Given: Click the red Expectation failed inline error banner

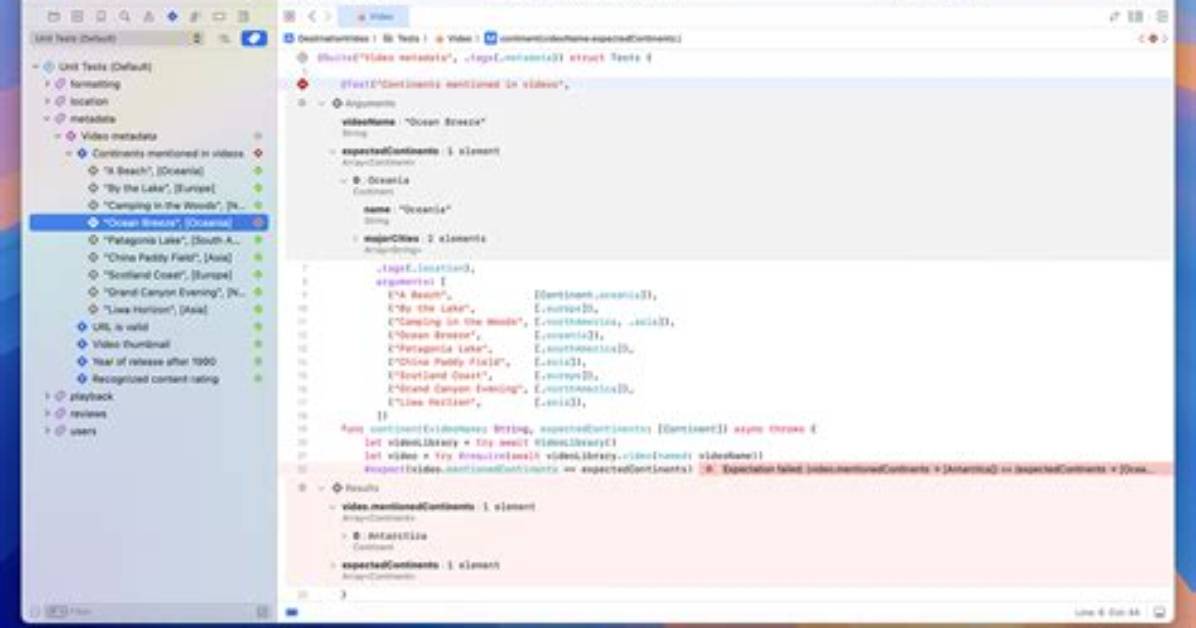Looking at the screenshot, I should [x=934, y=469].
